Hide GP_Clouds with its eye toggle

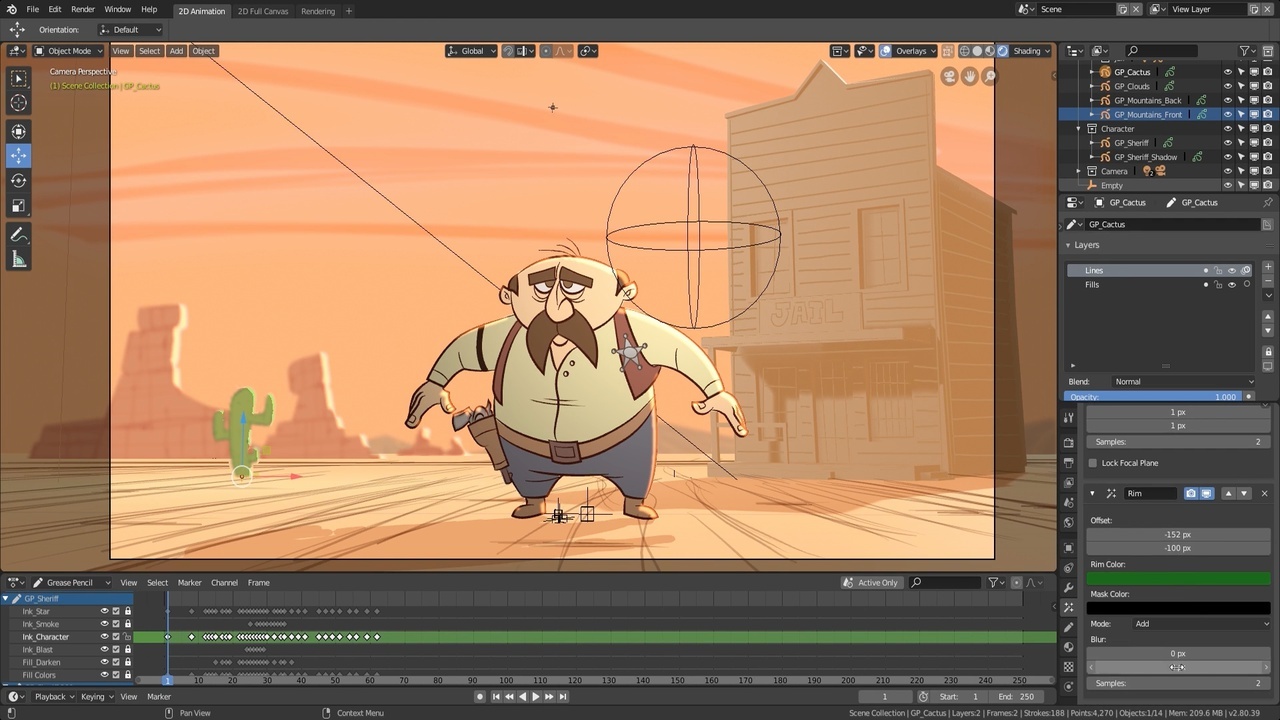pyautogui.click(x=1228, y=85)
